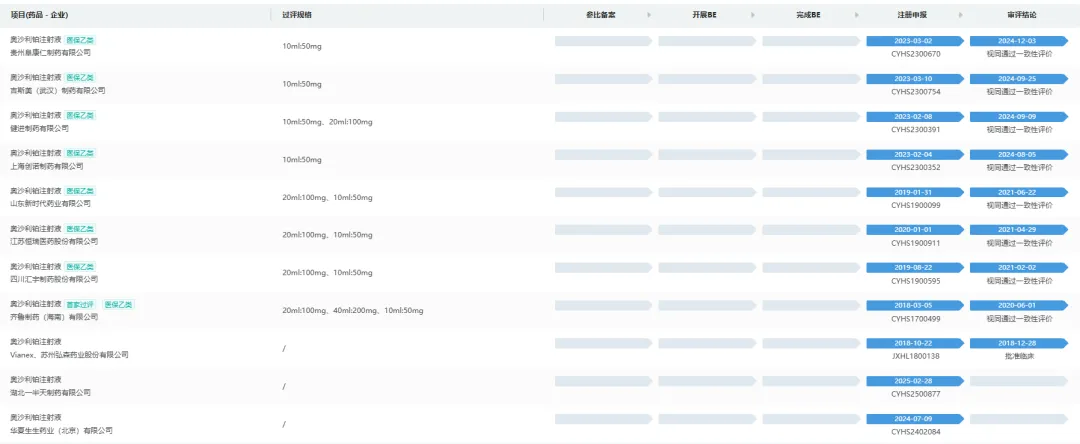This screenshot has width=1080, height=444.
Task: Open the 华夏生生药业（北京）有限公司 entry
Action: click(x=61, y=430)
